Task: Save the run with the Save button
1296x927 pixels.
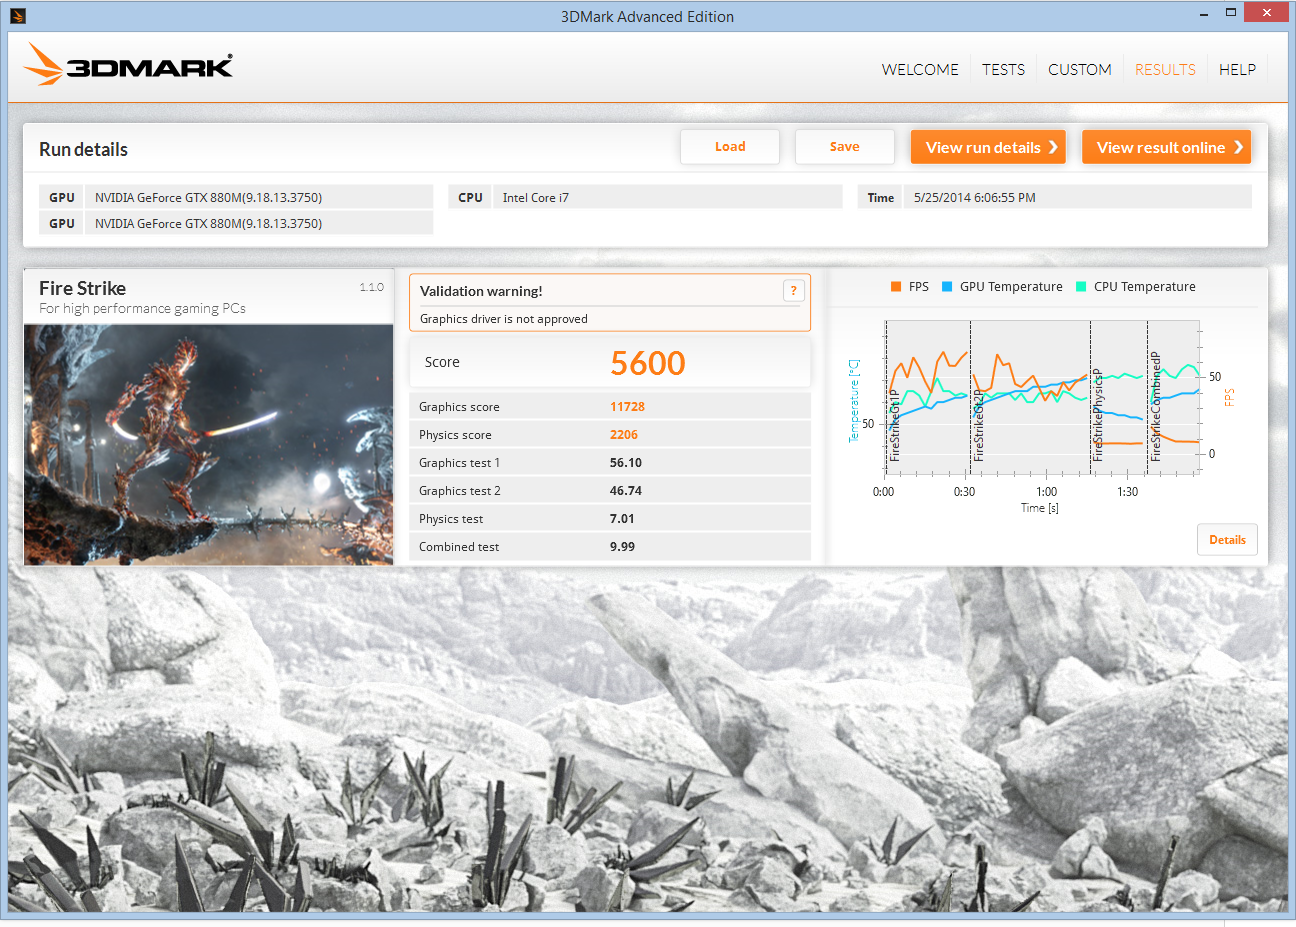Action: pos(844,147)
